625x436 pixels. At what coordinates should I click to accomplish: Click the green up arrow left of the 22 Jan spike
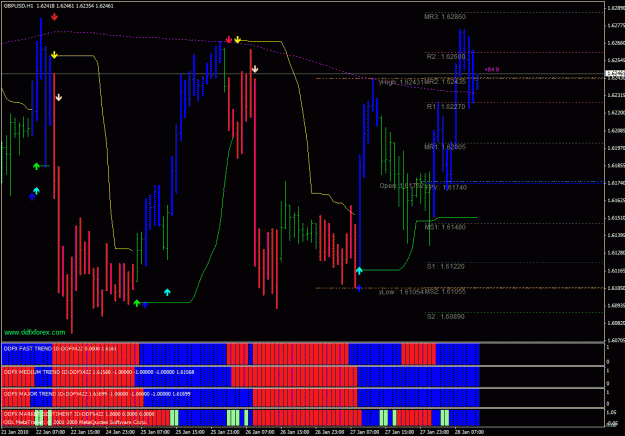pos(36,166)
